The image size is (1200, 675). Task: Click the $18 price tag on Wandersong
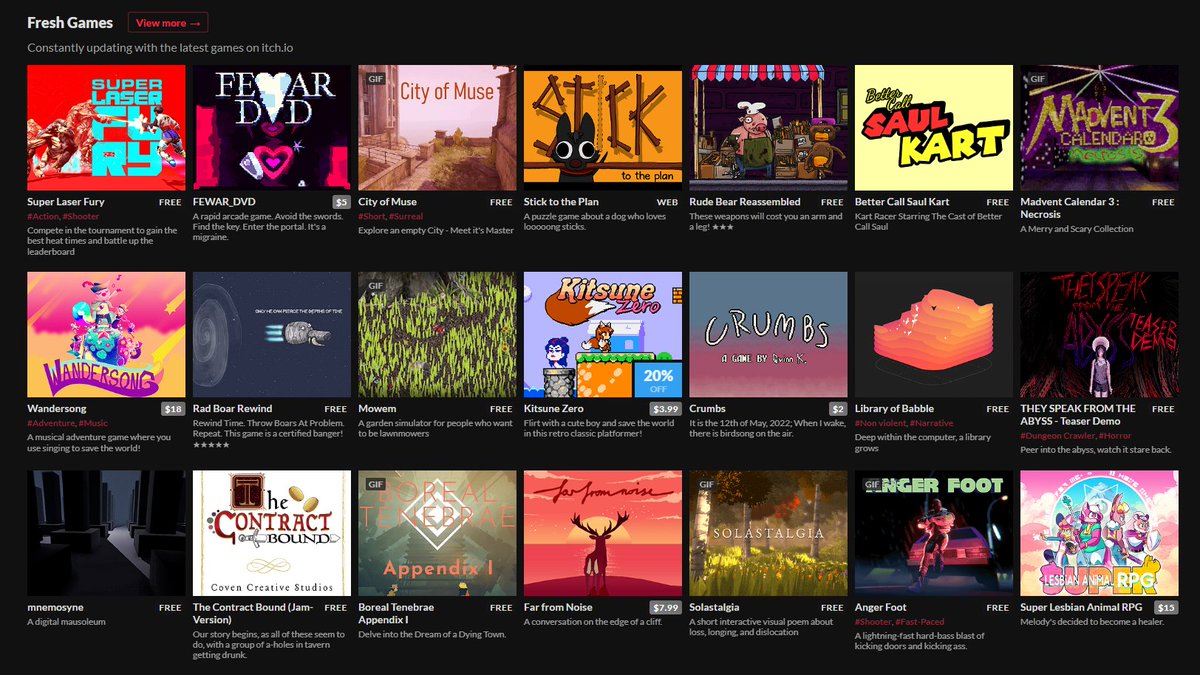[x=174, y=409]
